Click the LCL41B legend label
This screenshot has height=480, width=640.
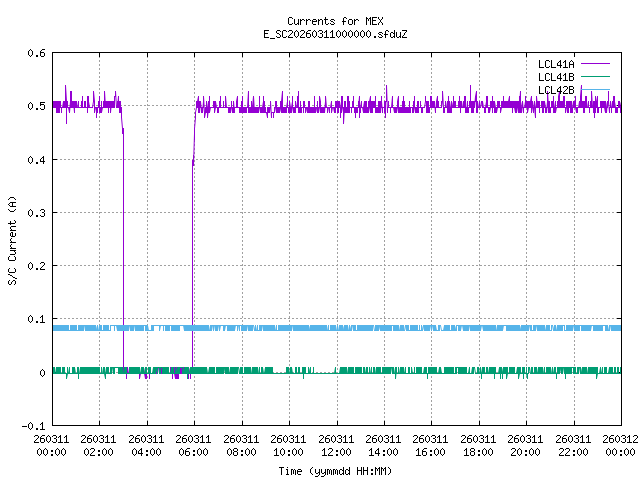click(554, 77)
